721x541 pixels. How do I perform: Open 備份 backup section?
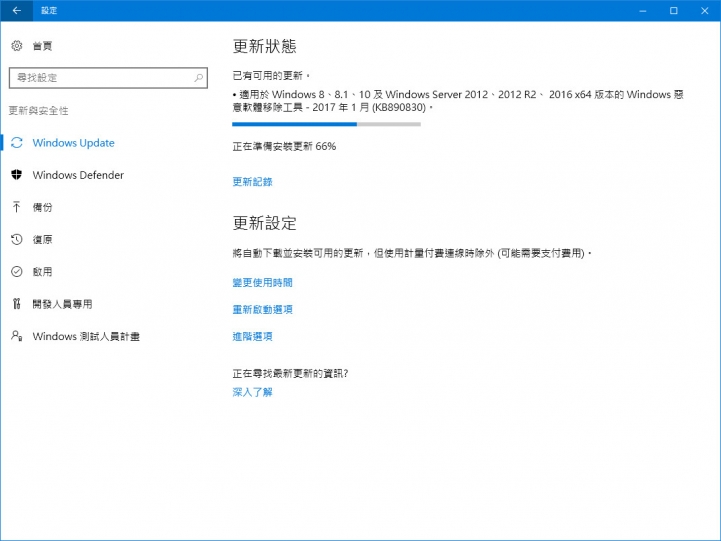click(42, 207)
